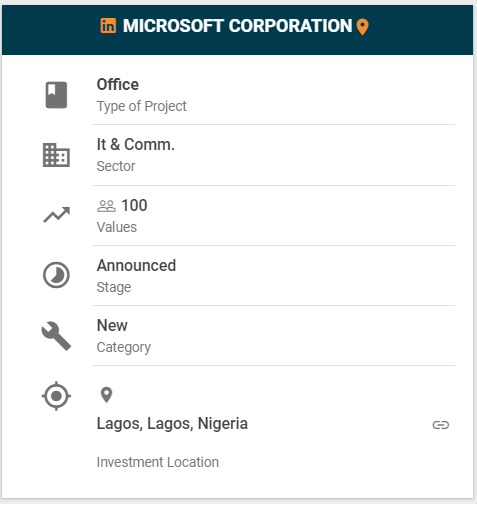Click the Type of Project label
The image size is (477, 505).
[142, 106]
